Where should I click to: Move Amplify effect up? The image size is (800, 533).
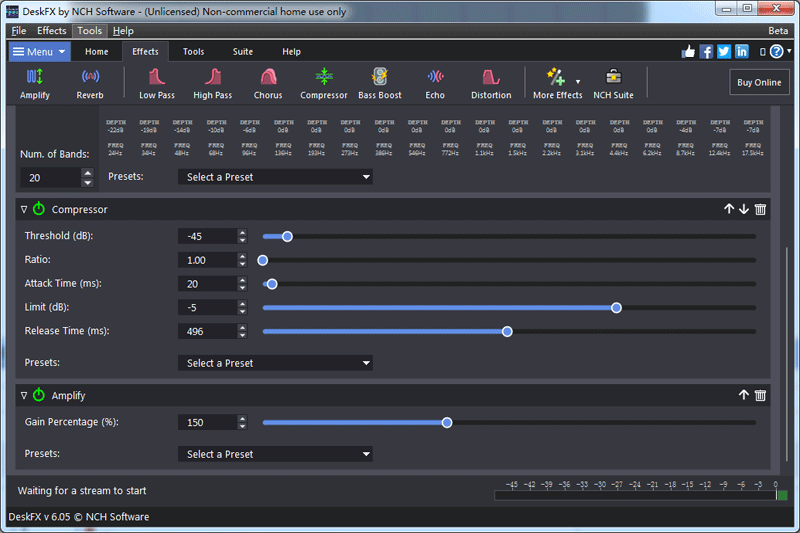tap(744, 395)
